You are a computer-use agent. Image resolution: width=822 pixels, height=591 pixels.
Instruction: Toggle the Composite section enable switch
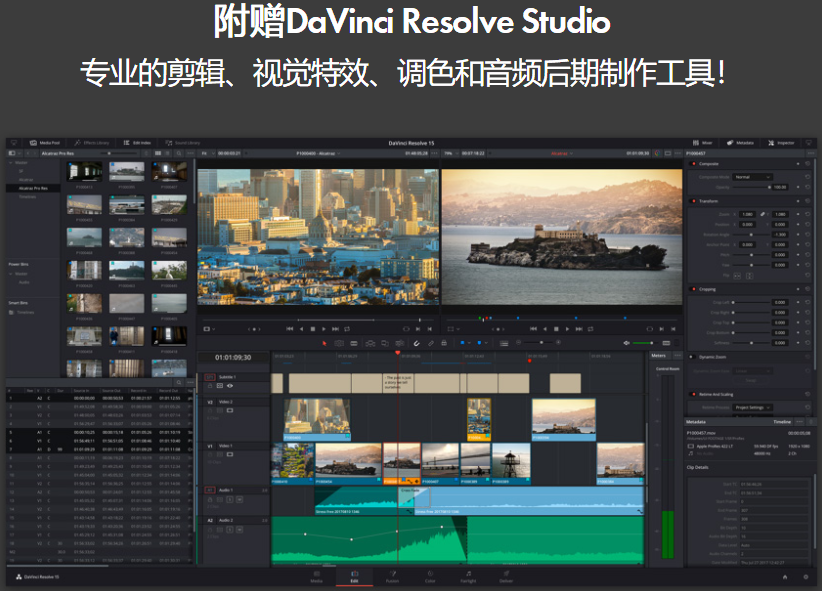pyautogui.click(x=693, y=164)
